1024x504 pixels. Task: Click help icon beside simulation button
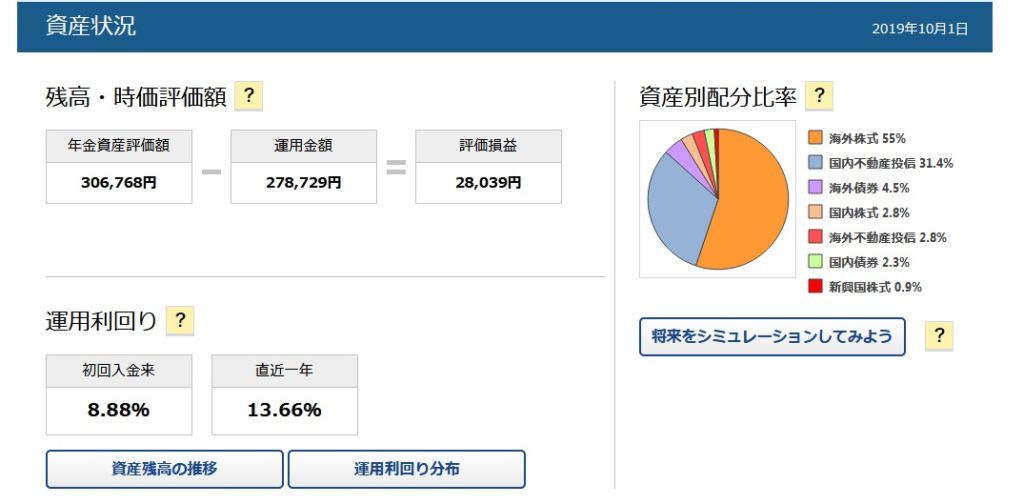point(939,337)
